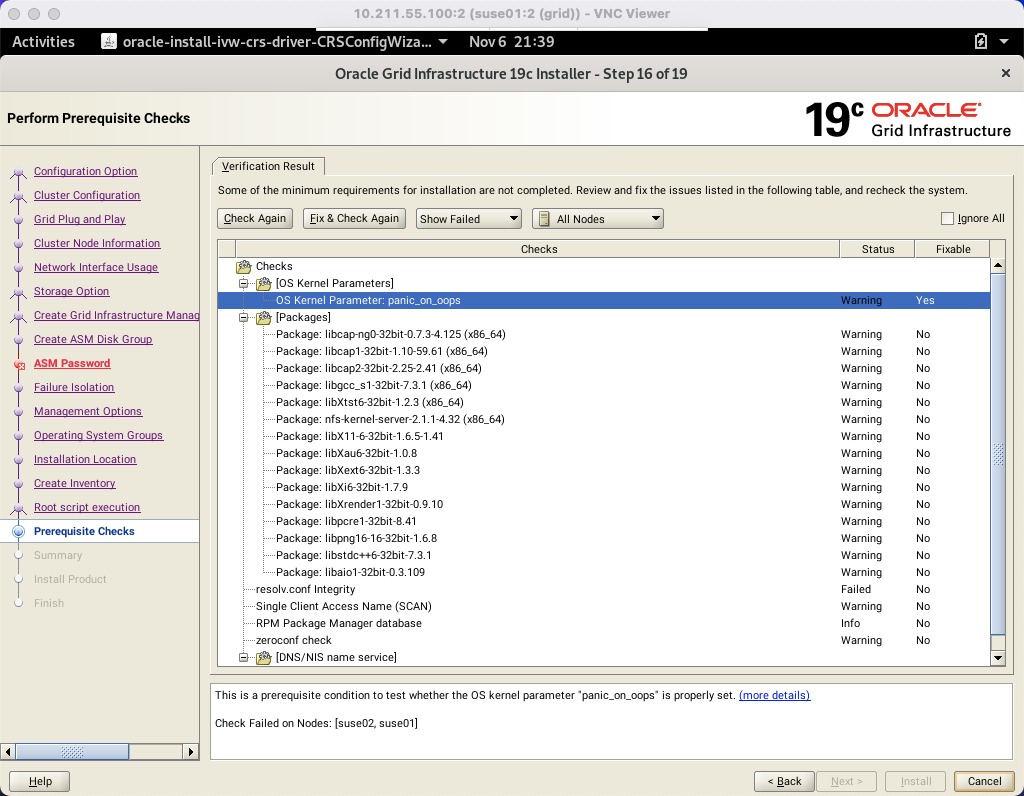Viewport: 1024px width, 796px height.
Task: Go to Cluster Configuration step
Action: (x=87, y=195)
